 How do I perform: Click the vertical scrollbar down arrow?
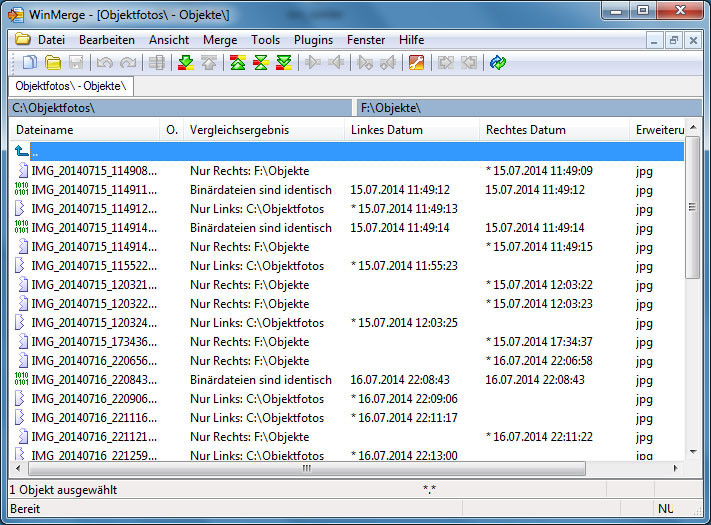pos(693,451)
